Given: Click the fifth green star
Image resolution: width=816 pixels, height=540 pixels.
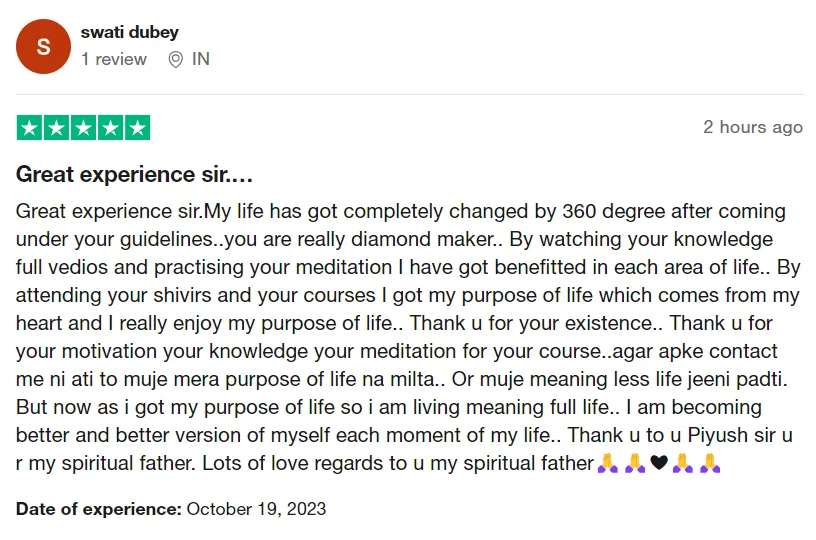Looking at the screenshot, I should [137, 127].
